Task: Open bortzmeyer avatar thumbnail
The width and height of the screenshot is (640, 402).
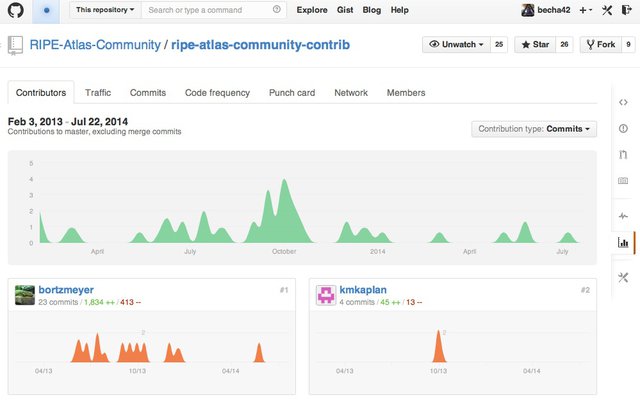Action: coord(25,295)
